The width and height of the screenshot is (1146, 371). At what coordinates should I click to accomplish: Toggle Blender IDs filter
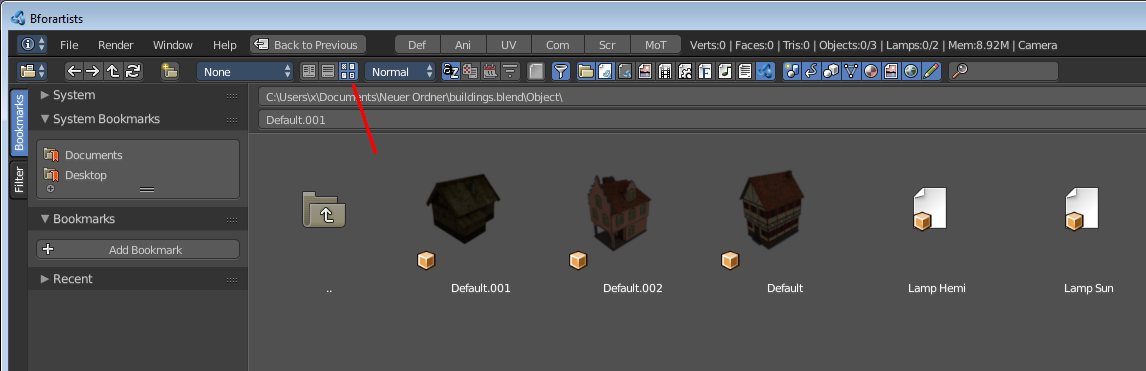(x=764, y=71)
